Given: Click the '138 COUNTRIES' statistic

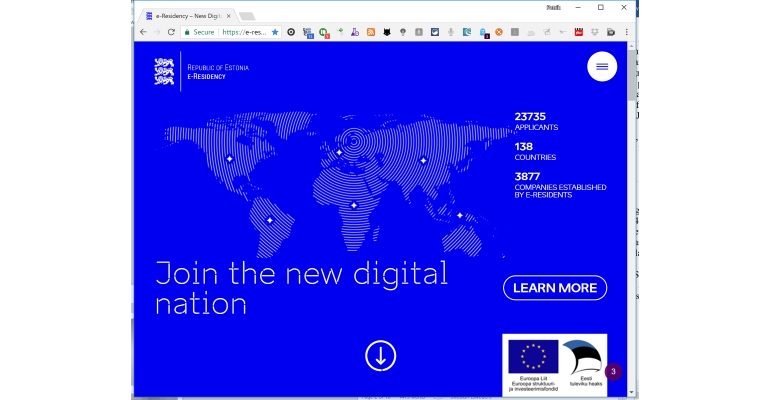Looking at the screenshot, I should click(x=535, y=151).
